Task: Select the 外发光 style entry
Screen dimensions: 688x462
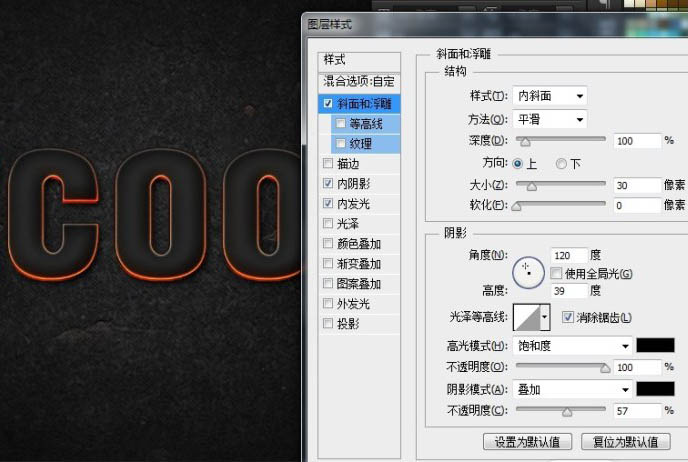Action: [354, 303]
